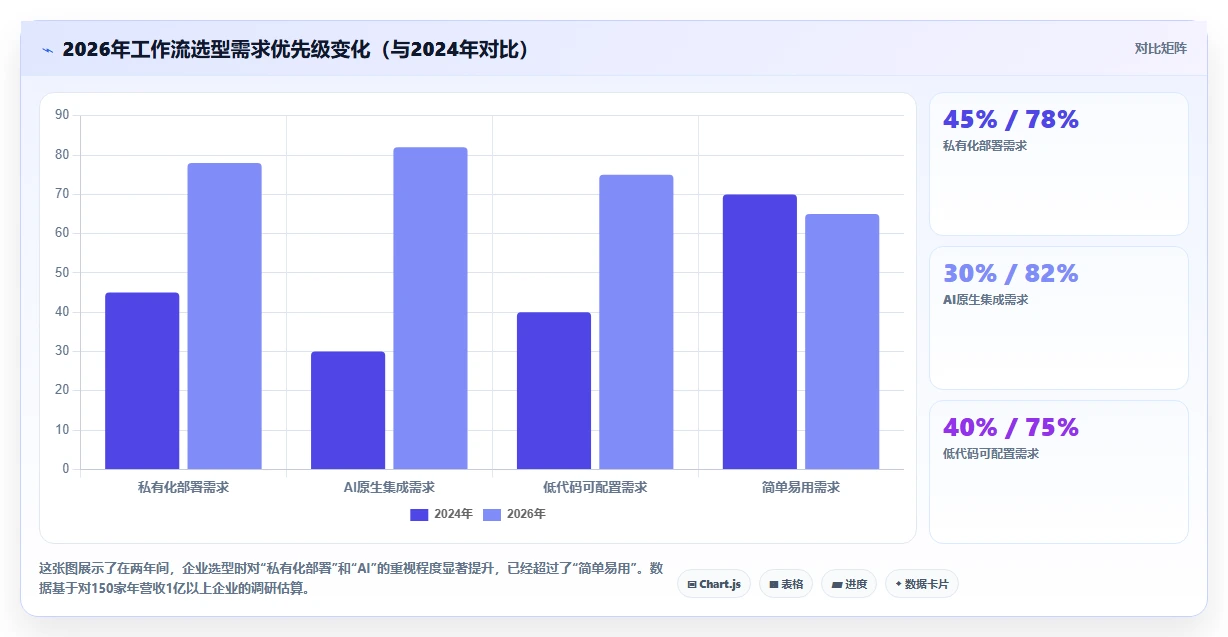Screen dimensions: 1228x637
Task: Click the 2024 bar for 私有化部署需求
Action: [x=142, y=381]
